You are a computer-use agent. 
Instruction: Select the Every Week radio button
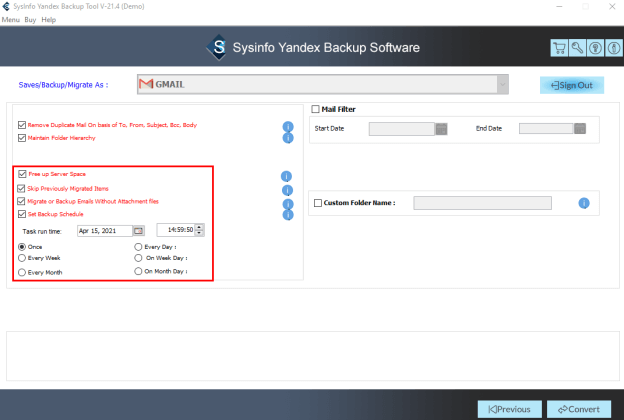click(x=22, y=258)
